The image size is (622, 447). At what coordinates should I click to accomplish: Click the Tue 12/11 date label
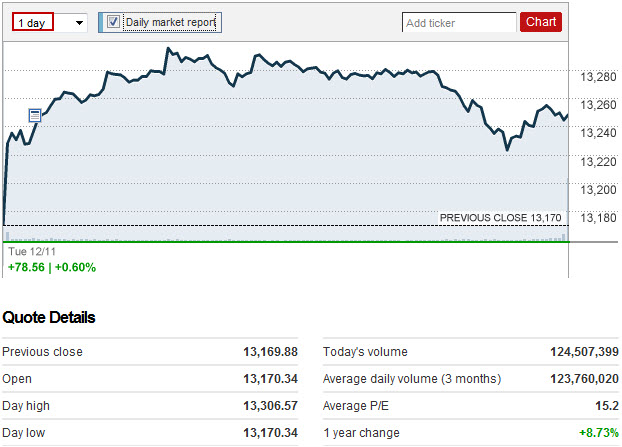click(32, 251)
